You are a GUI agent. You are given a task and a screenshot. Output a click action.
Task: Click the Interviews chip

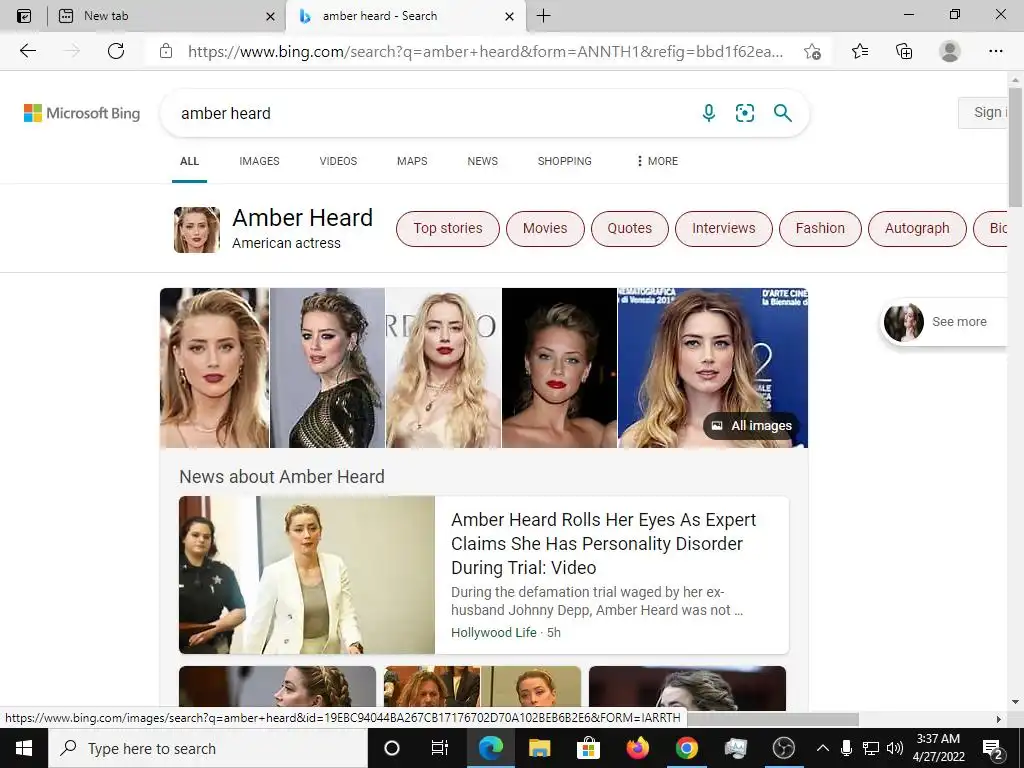724,229
